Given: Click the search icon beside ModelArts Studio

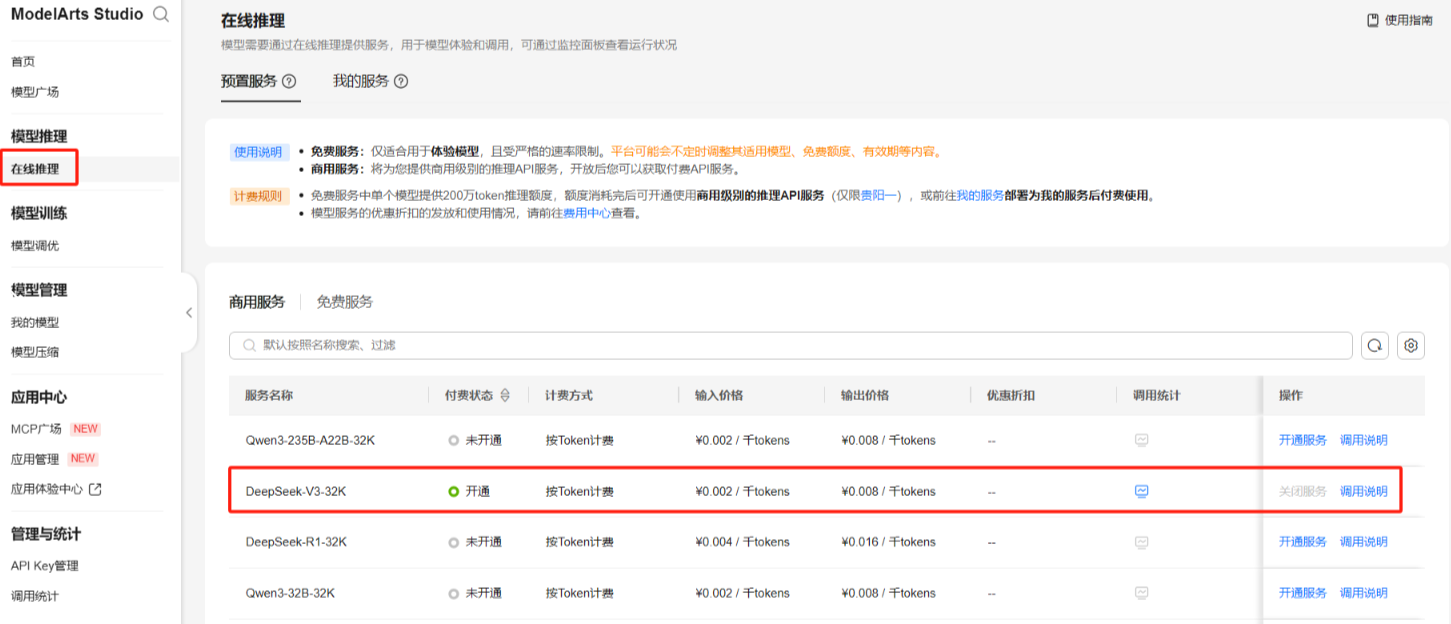Looking at the screenshot, I should pos(161,14).
